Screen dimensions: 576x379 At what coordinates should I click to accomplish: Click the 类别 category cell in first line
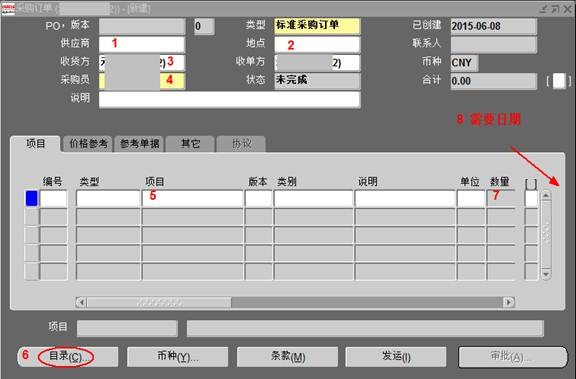(313, 198)
